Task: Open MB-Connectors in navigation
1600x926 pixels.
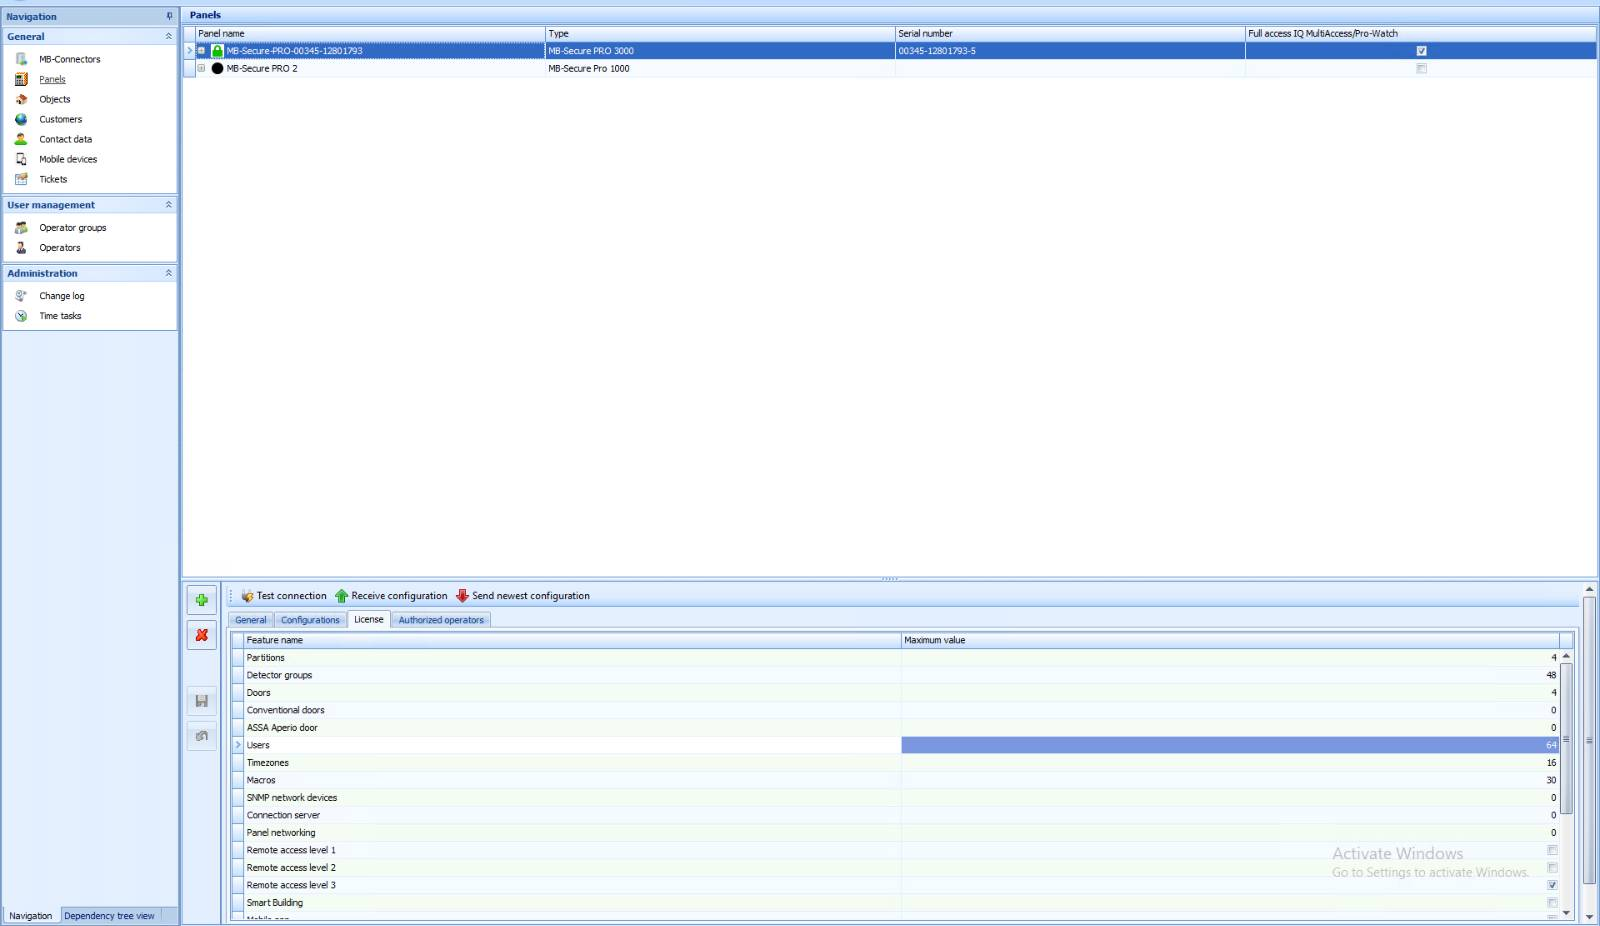Action: pos(69,59)
